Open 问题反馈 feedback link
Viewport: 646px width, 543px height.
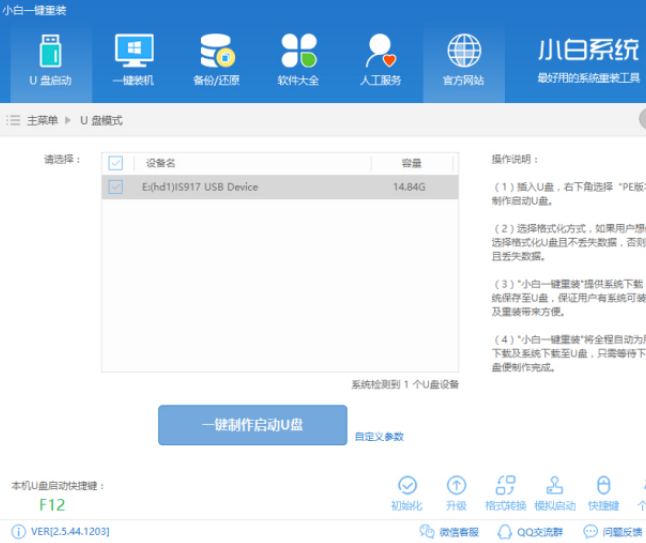click(613, 532)
